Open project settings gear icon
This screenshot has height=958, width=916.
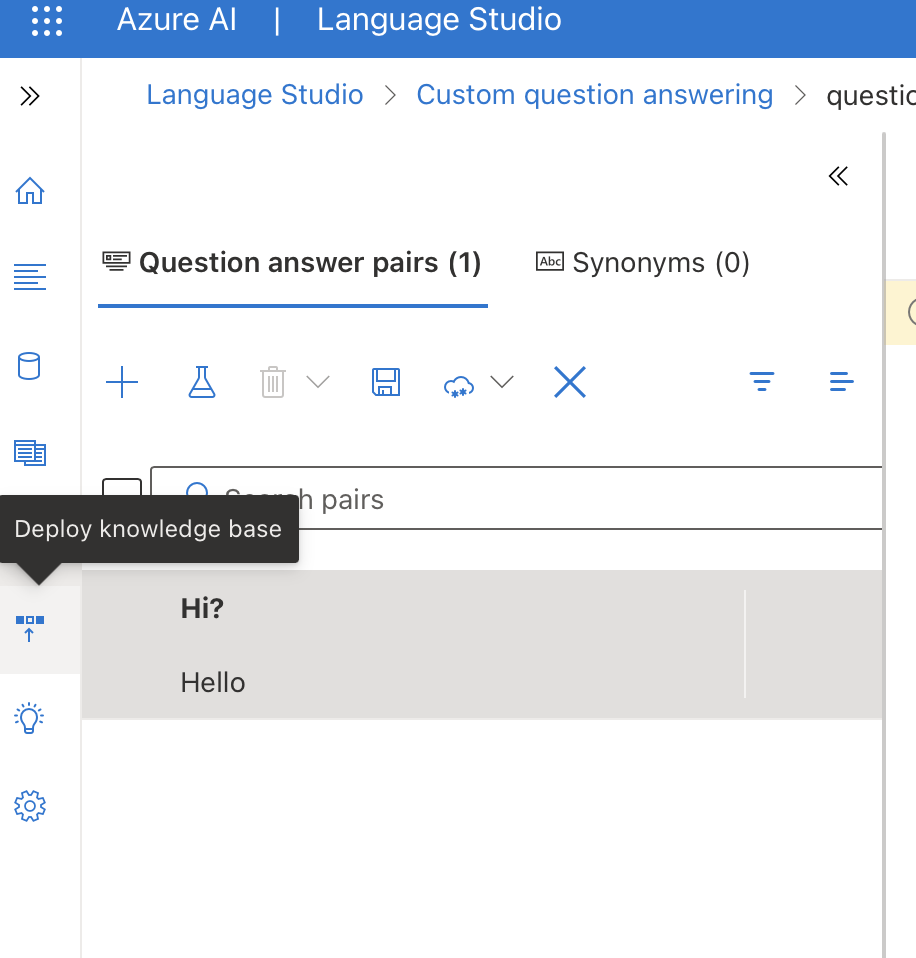point(30,806)
